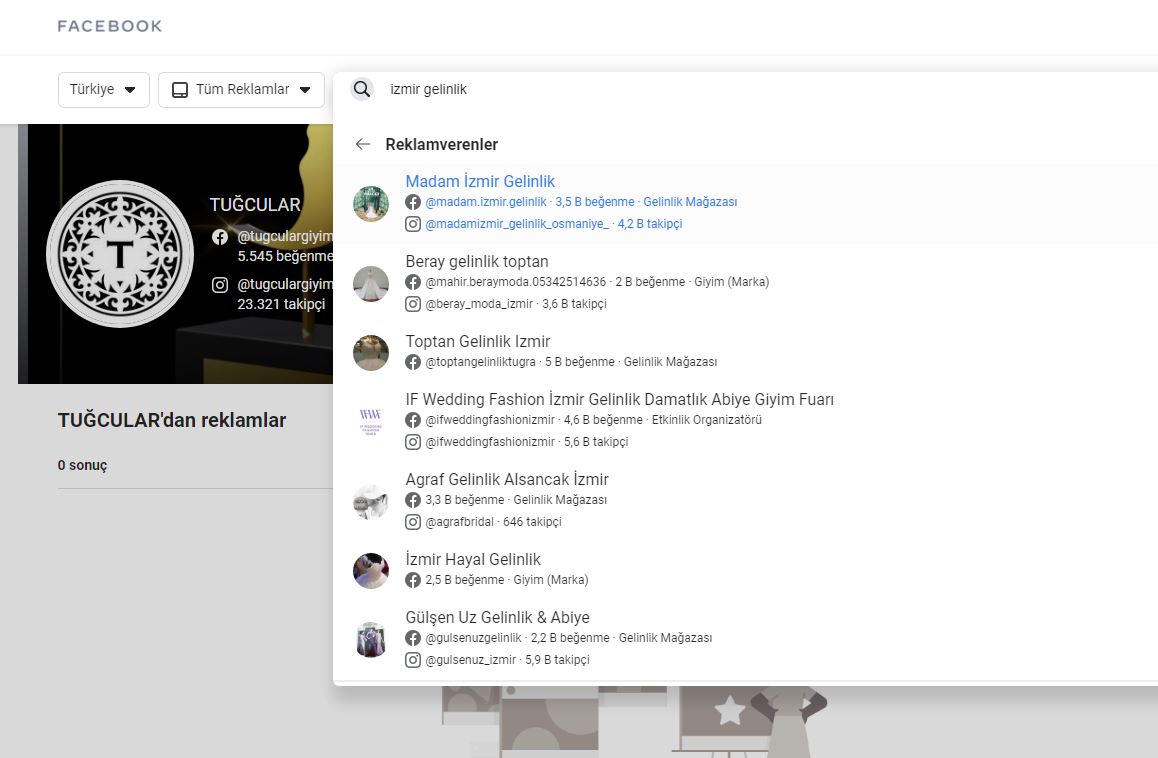Click Facebook icon under IF Wedding Fashion
1158x758 pixels.
(413, 420)
